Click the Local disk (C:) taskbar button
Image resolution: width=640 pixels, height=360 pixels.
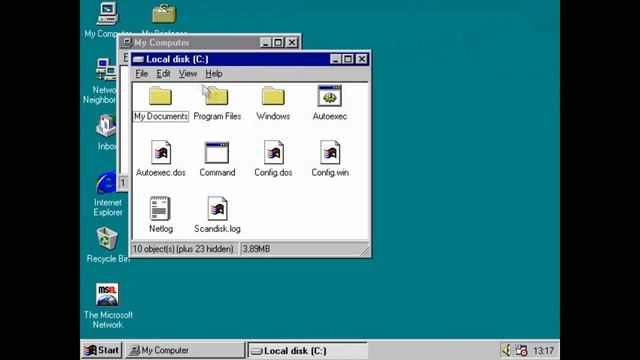(308, 351)
